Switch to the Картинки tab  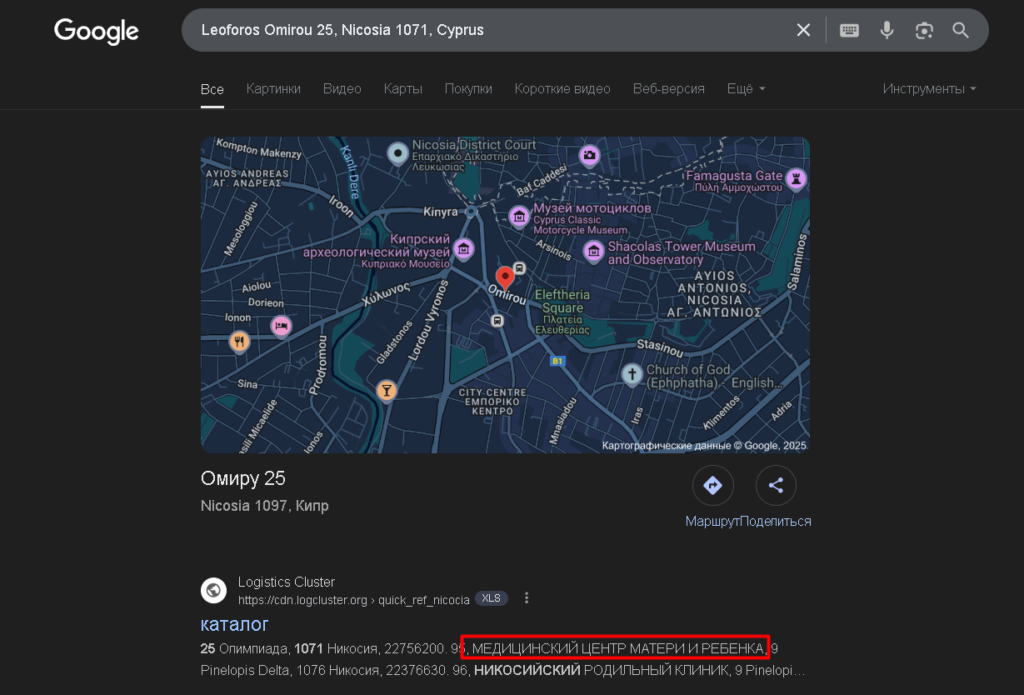273,89
